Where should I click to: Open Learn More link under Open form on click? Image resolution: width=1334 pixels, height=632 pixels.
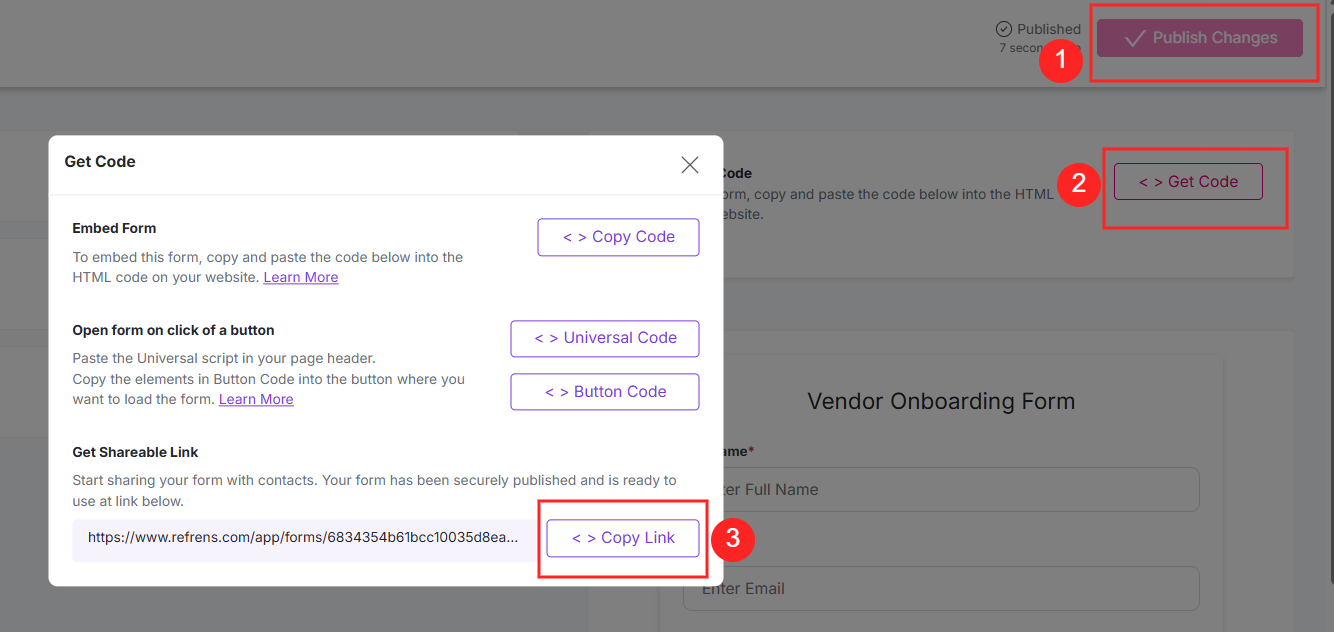[x=256, y=399]
